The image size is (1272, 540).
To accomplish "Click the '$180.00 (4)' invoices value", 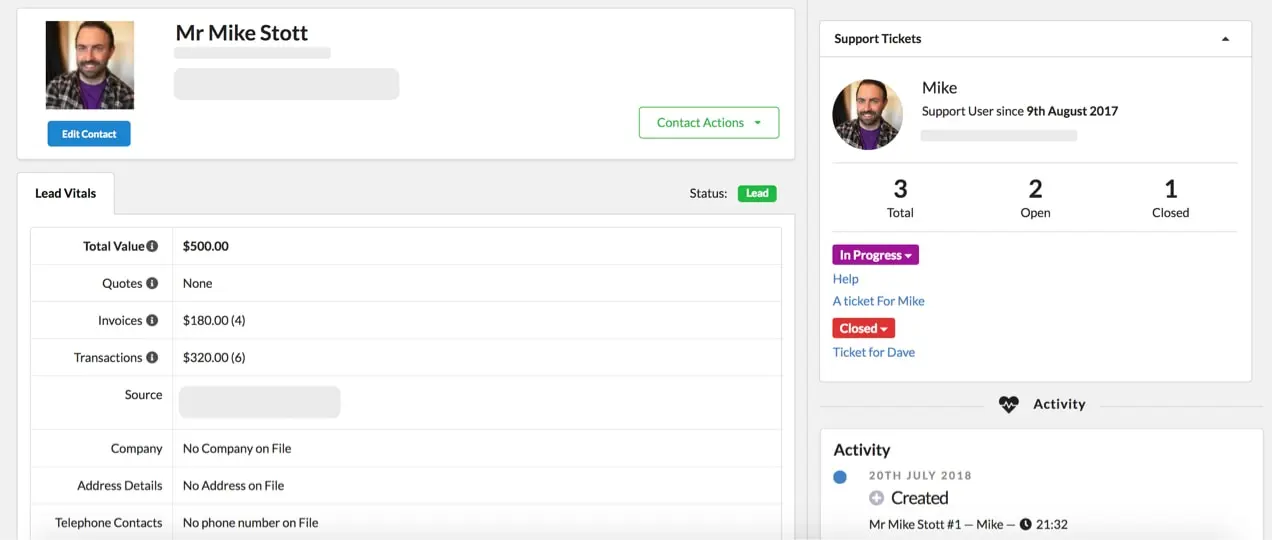I will point(214,320).
